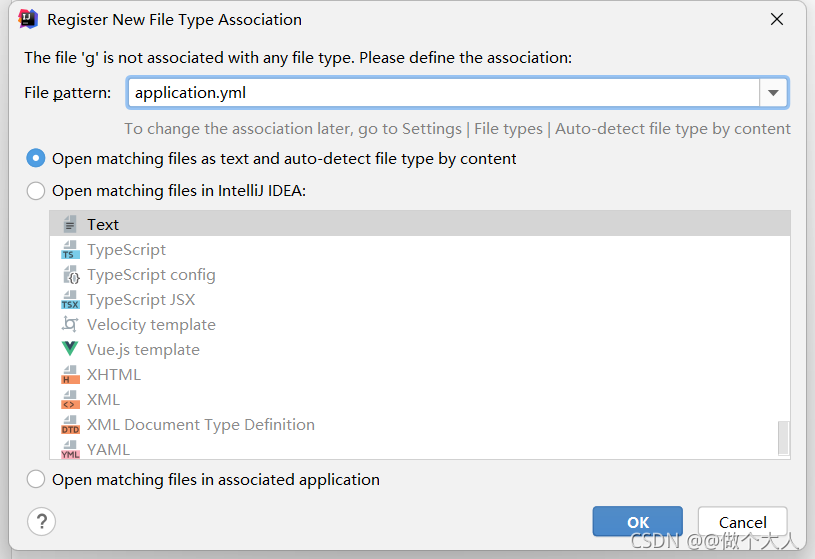Click the XML DTD file icon

click(x=70, y=425)
